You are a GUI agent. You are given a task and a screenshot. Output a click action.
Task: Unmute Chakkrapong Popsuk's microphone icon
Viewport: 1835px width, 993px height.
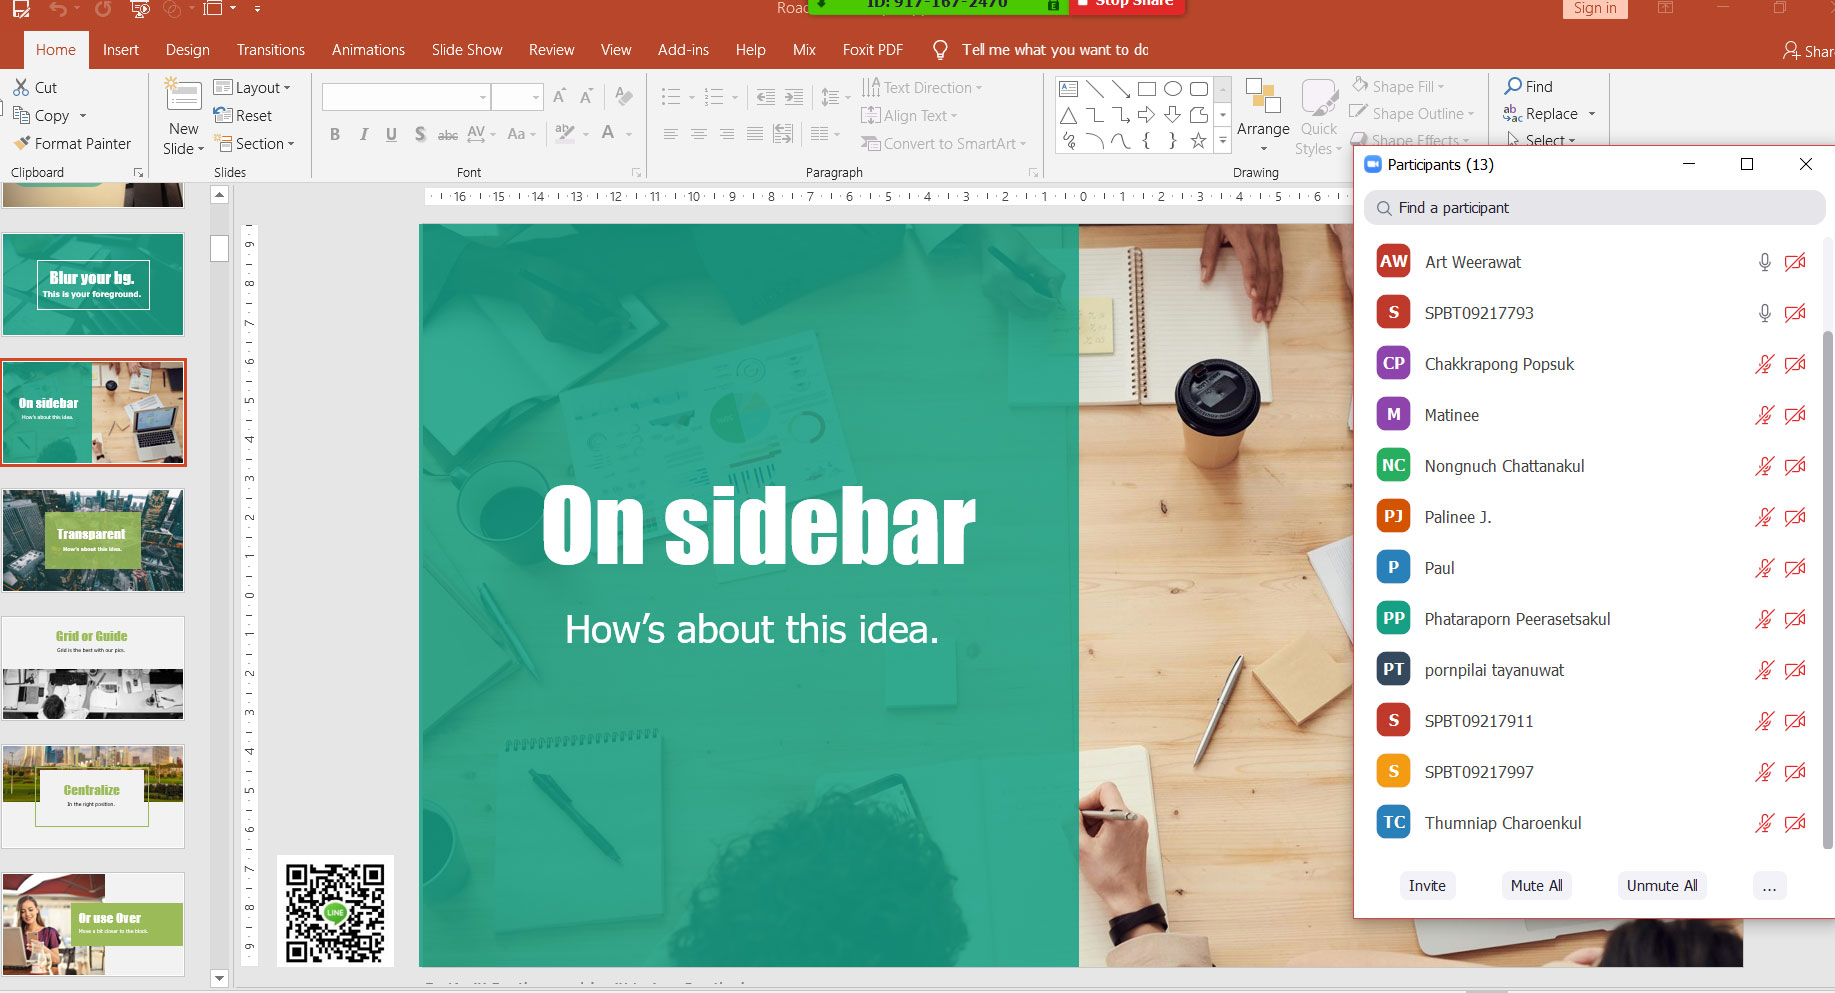1765,364
